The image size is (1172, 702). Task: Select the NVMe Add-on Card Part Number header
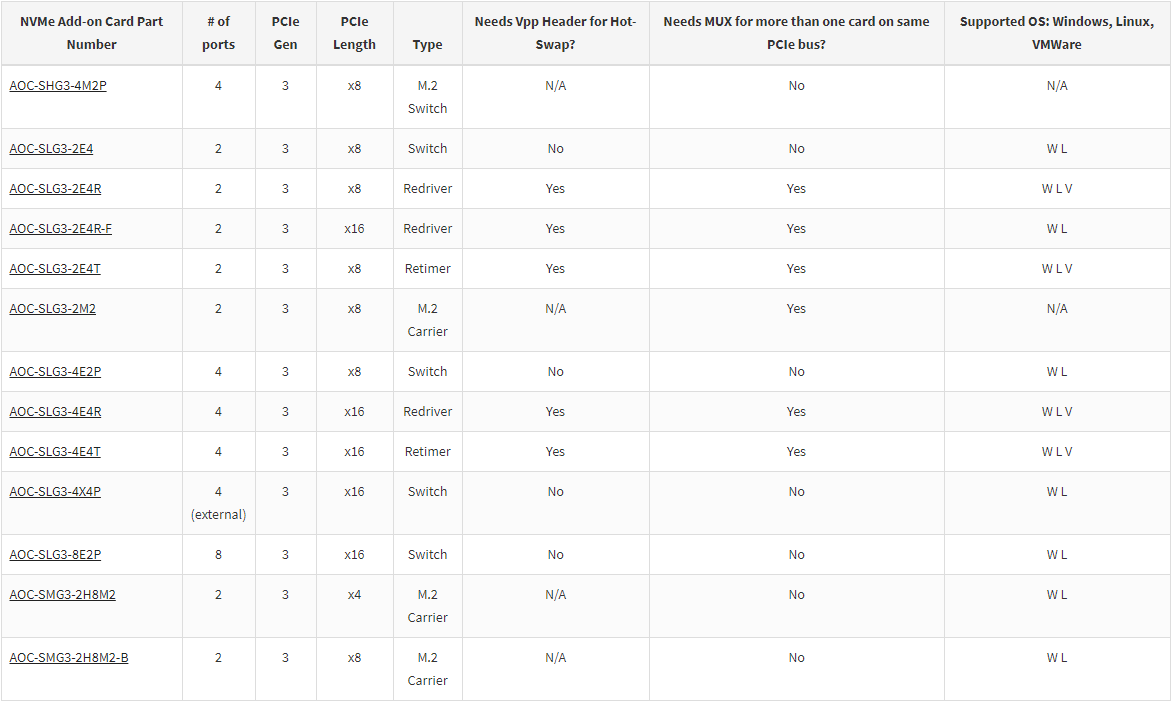click(x=91, y=33)
